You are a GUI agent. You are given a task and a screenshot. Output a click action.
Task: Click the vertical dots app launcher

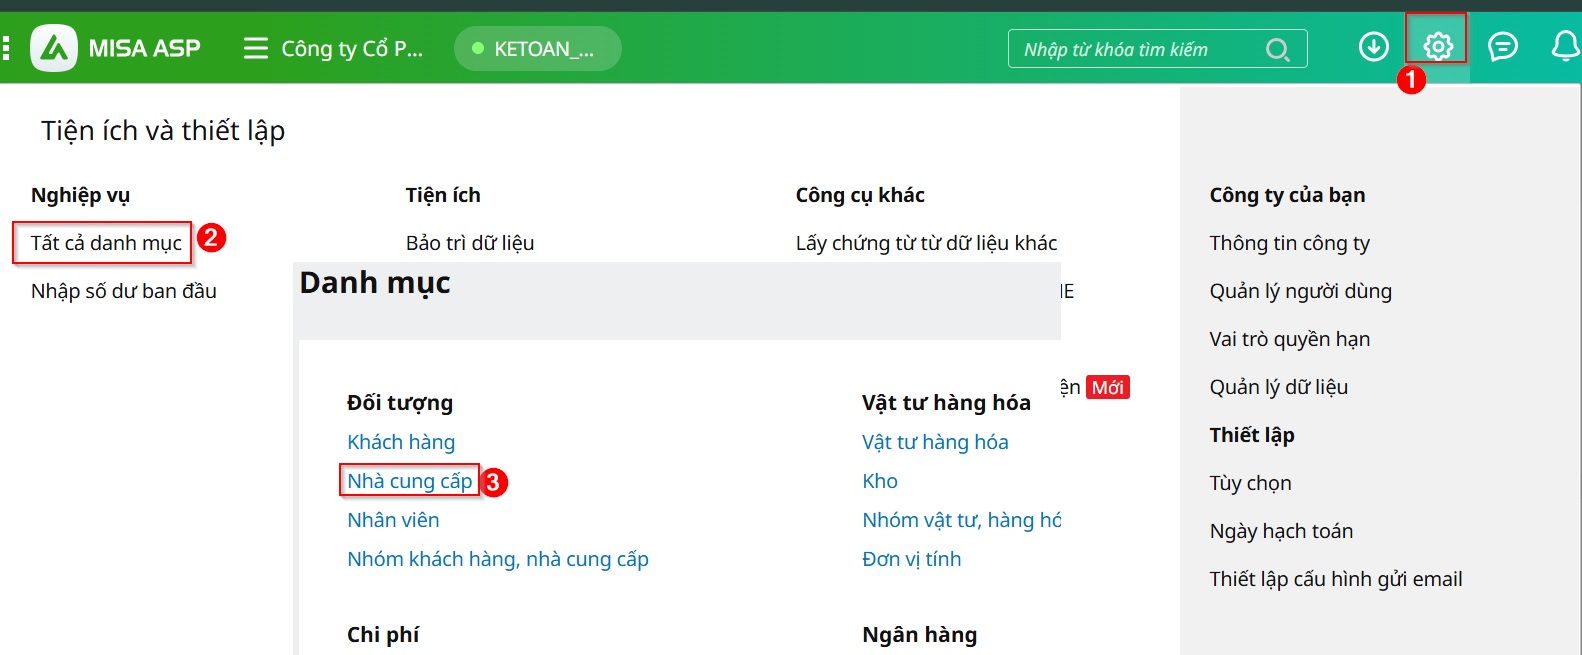(7, 48)
